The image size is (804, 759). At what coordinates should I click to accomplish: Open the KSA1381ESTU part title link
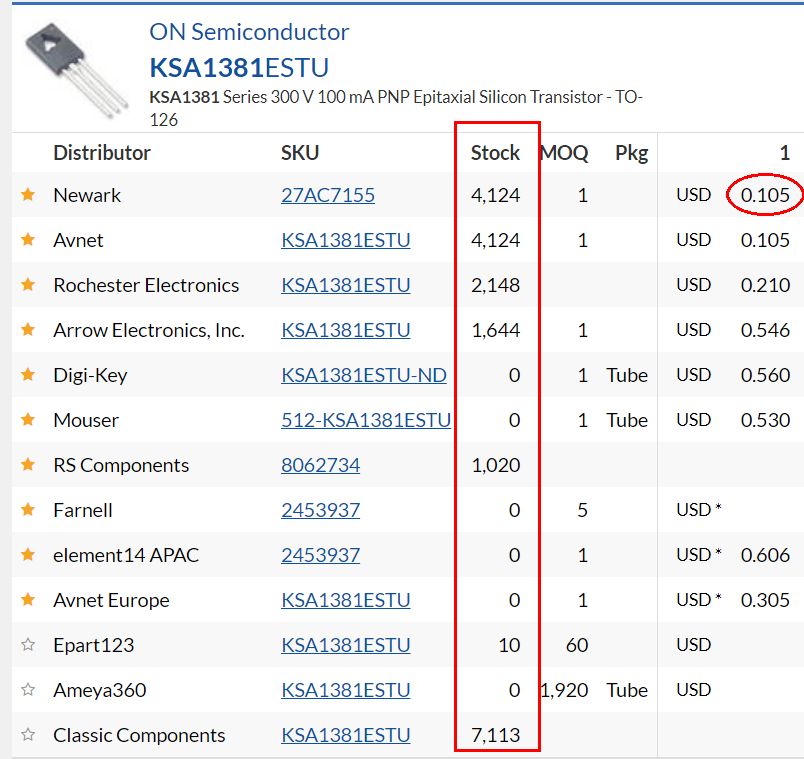click(x=239, y=68)
